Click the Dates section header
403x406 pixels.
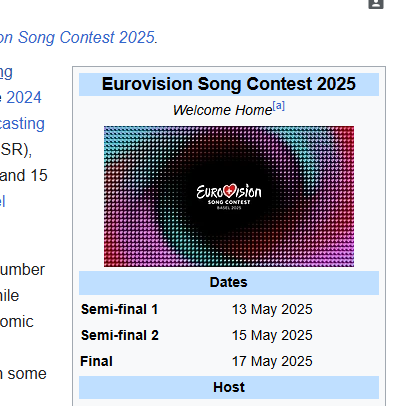tap(229, 283)
